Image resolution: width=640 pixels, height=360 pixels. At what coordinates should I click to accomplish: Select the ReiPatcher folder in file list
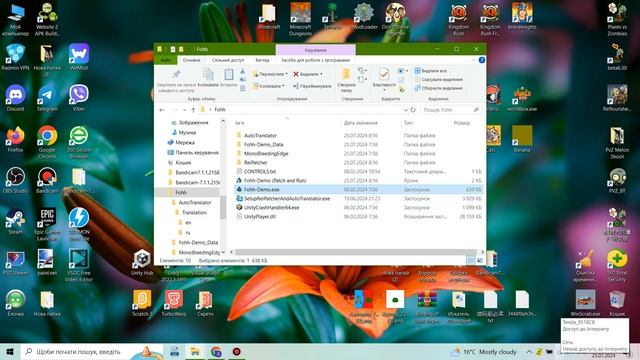tap(256, 162)
